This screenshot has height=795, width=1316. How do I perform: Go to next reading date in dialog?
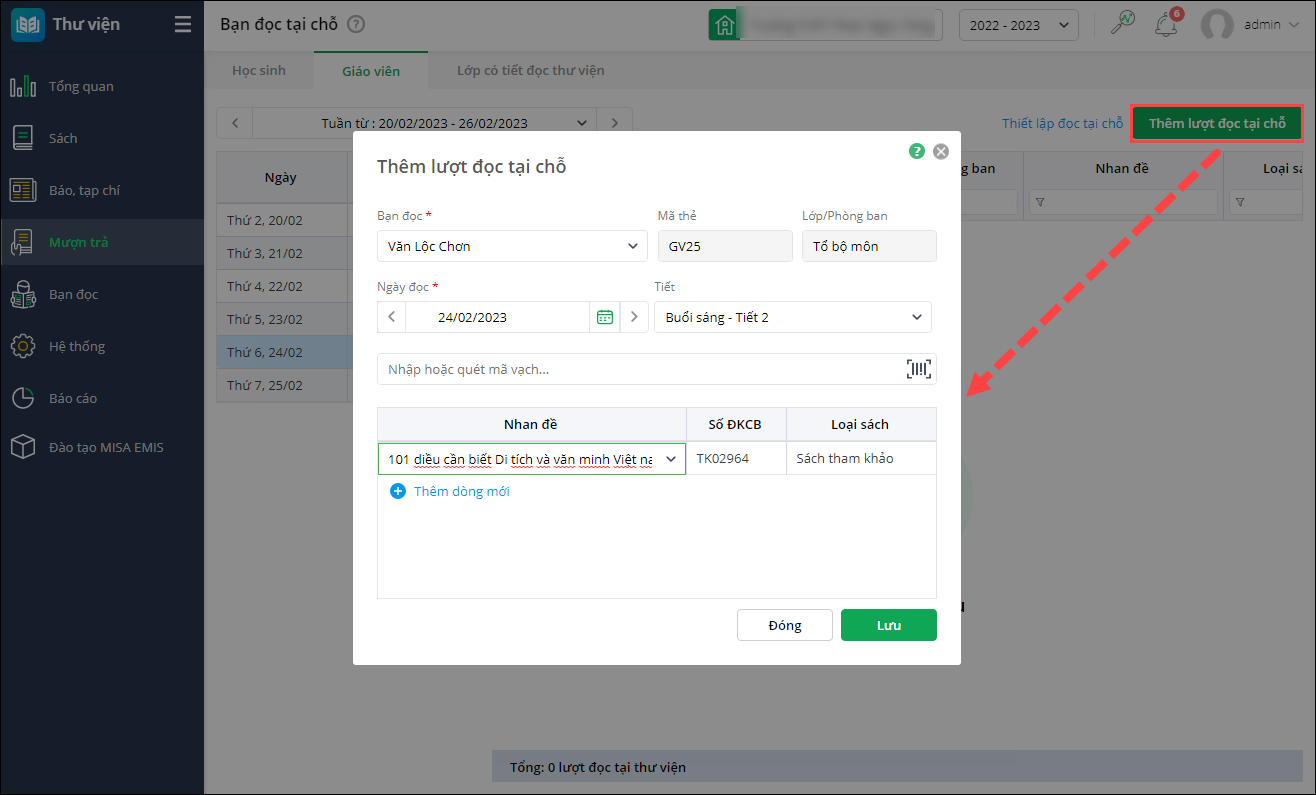[634, 317]
